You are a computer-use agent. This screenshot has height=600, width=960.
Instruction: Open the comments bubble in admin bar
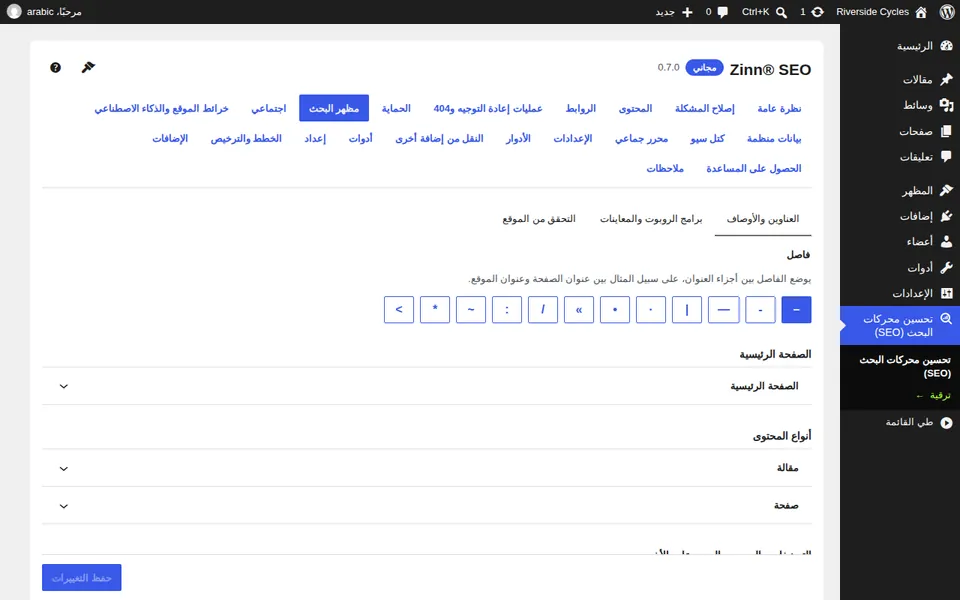[722, 12]
